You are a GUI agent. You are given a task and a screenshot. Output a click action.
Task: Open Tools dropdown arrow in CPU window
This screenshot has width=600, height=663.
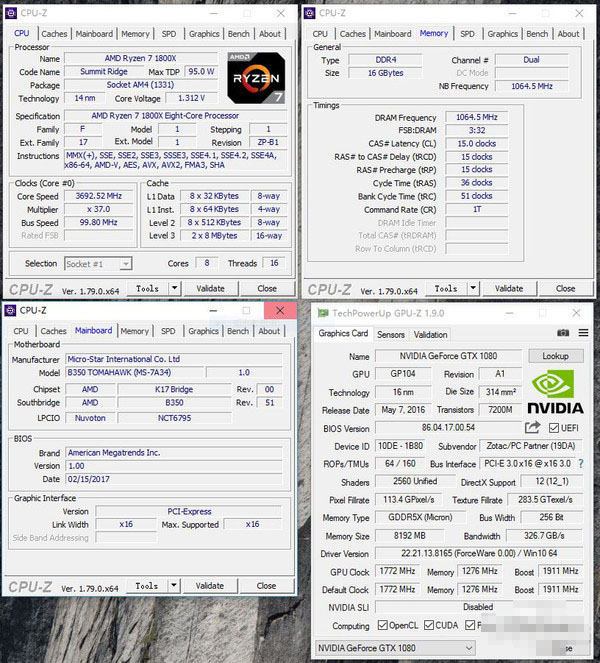pos(174,288)
